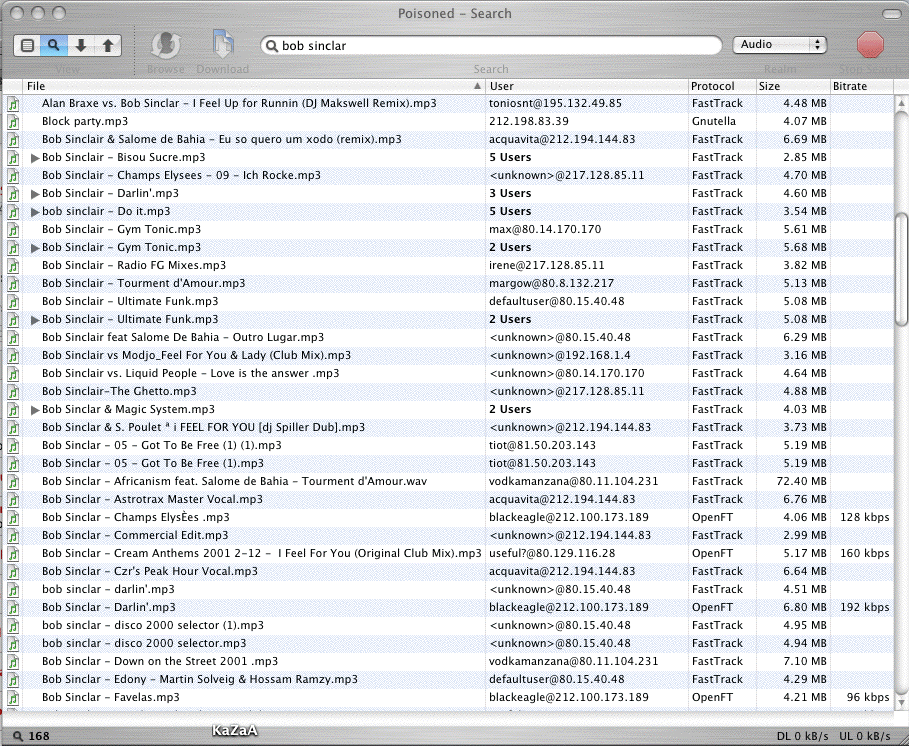
Task: Click the window toolbar toggle pill button
Action: click(x=891, y=13)
